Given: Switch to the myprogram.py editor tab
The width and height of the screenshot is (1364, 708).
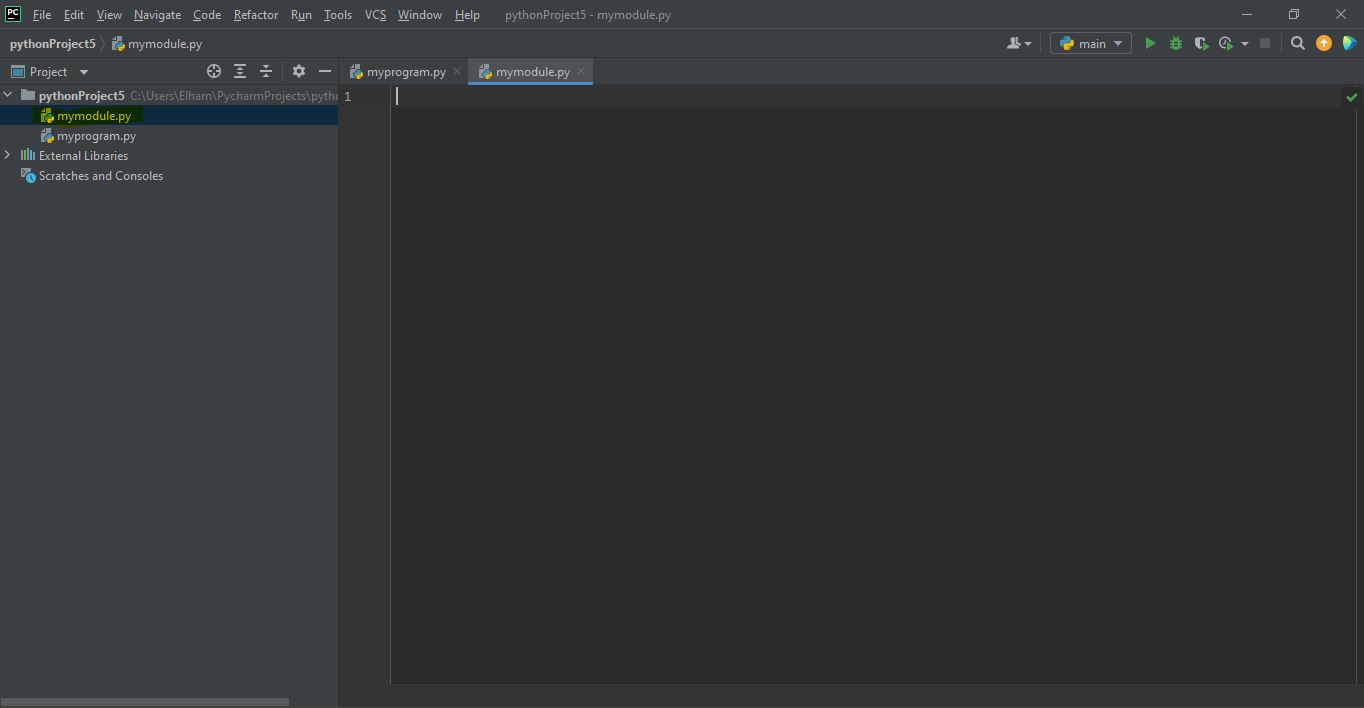Looking at the screenshot, I should (x=405, y=72).
